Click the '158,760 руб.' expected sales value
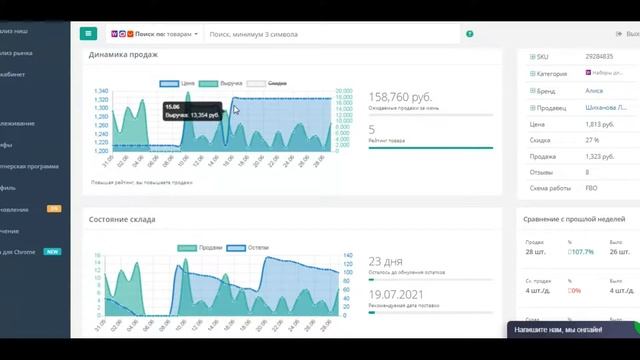Viewport: 640px width, 360px height. tap(400, 97)
